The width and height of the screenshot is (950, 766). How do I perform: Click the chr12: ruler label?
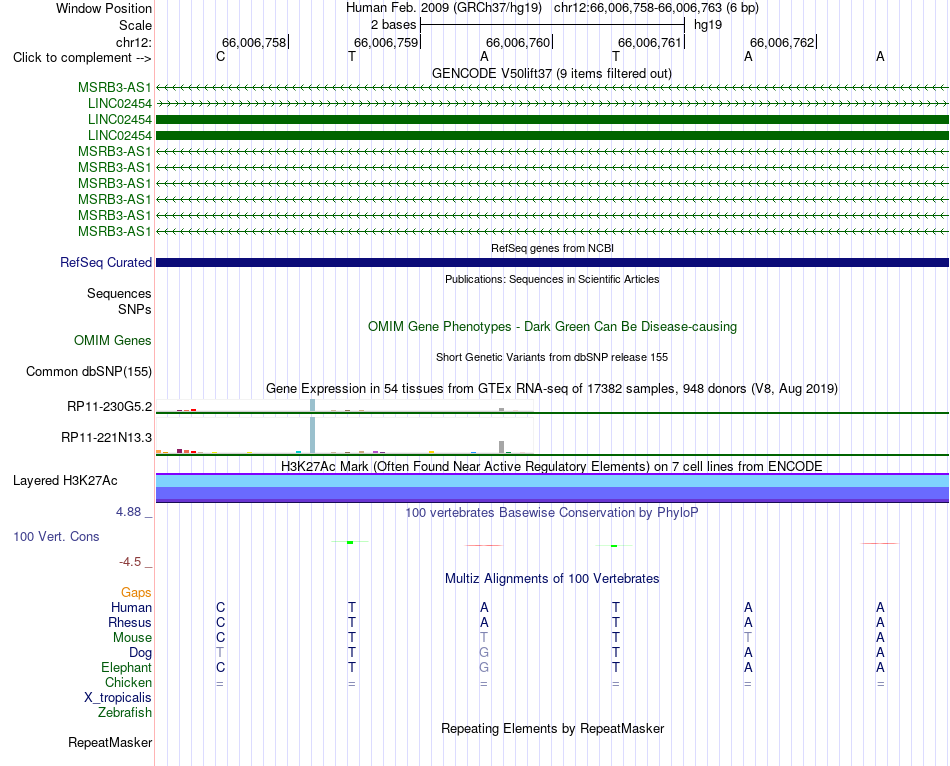pyautogui.click(x=133, y=42)
